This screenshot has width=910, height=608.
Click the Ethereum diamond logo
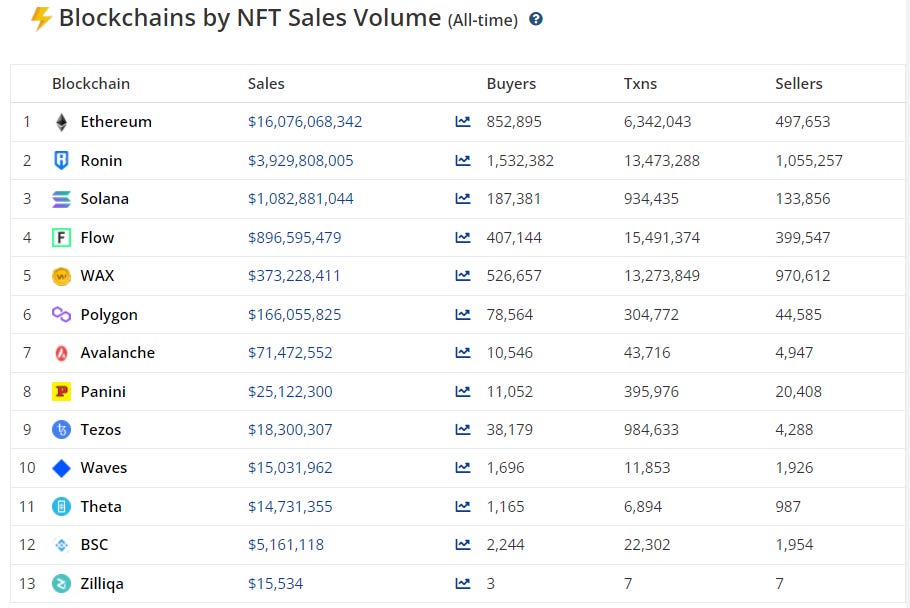[x=61, y=122]
